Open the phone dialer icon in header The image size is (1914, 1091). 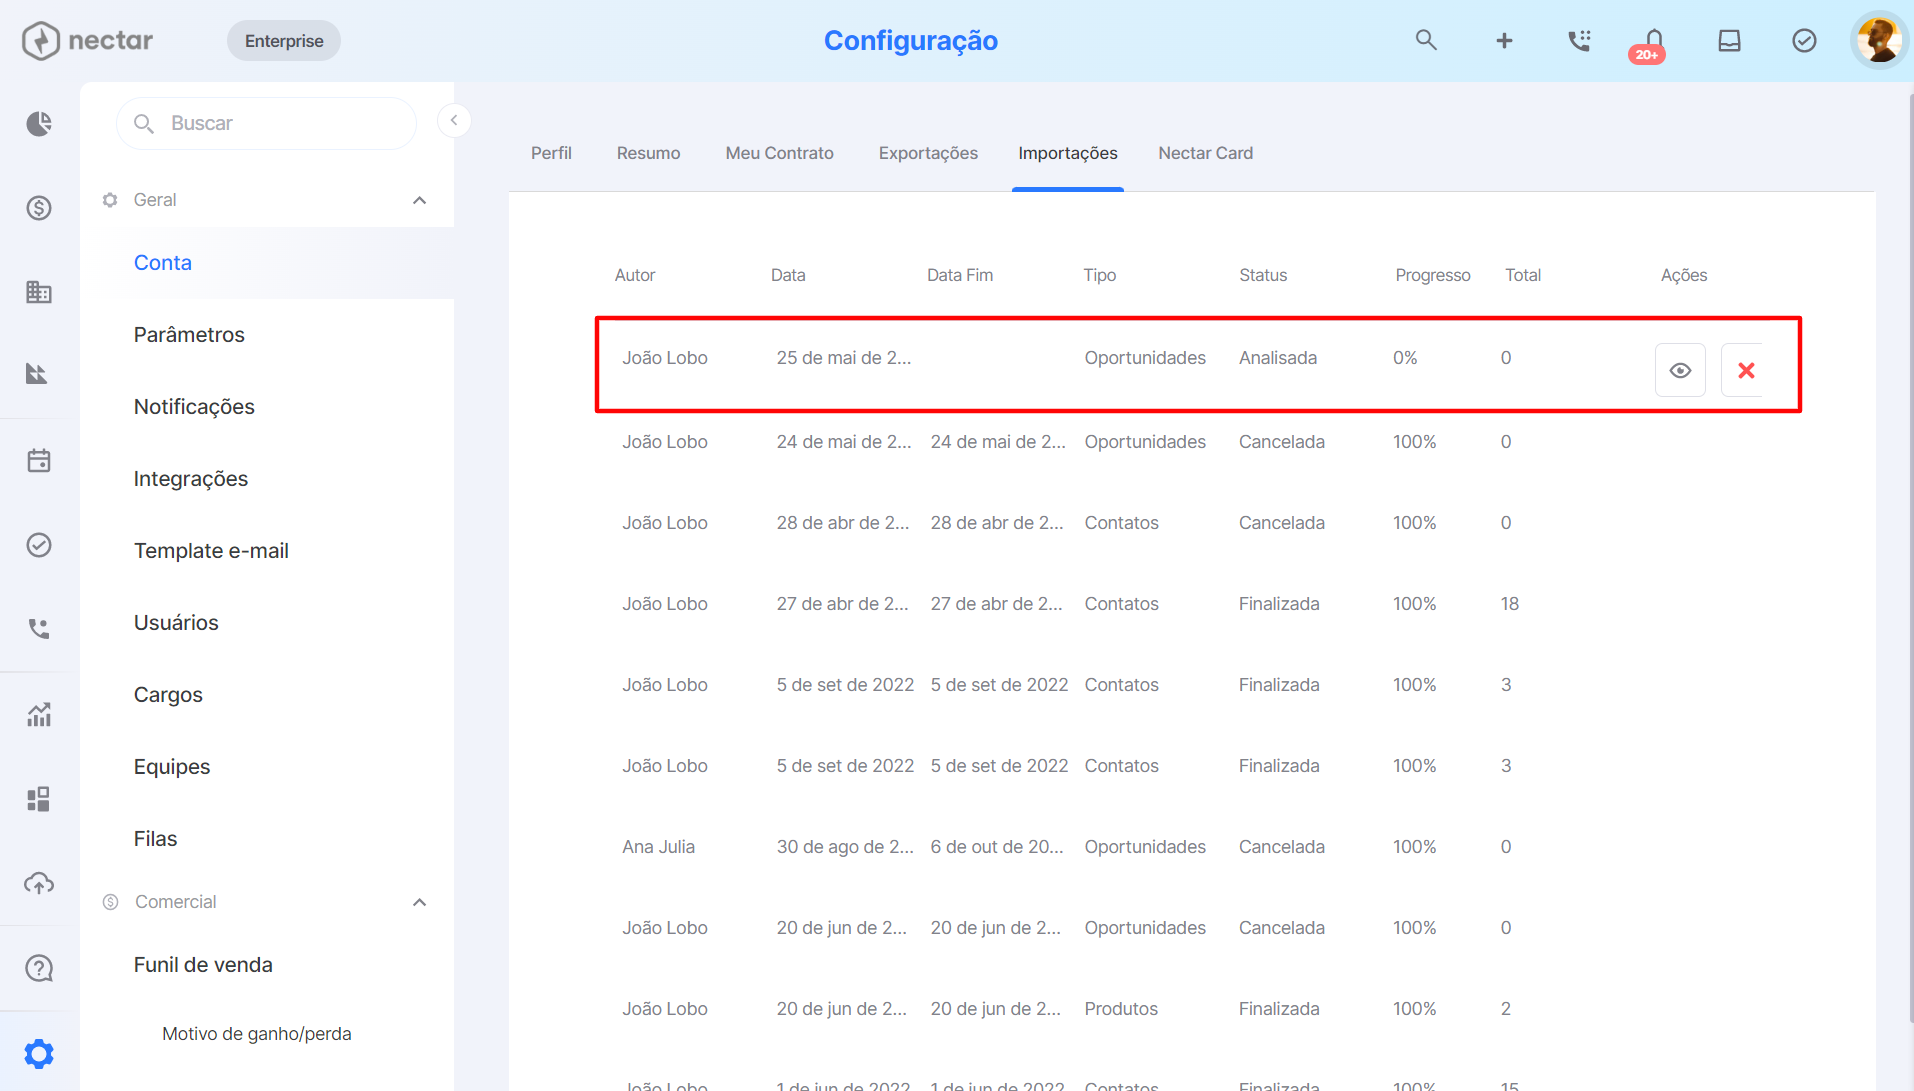tap(1579, 40)
